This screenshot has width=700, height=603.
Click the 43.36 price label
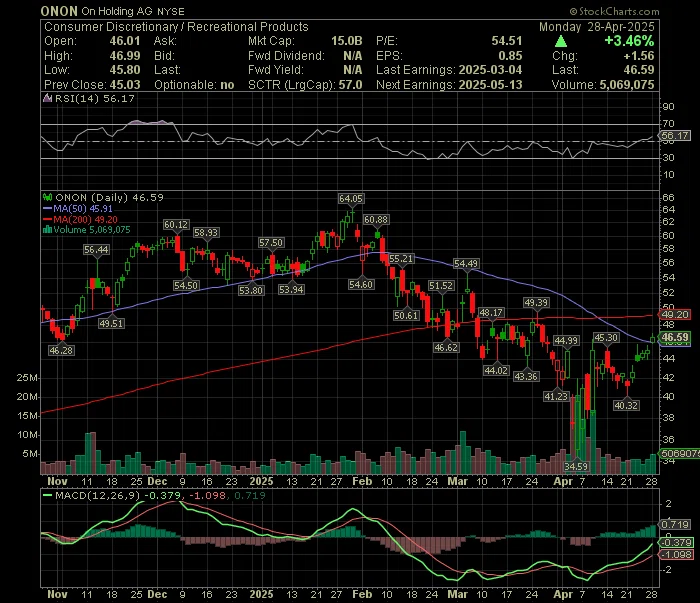(526, 376)
